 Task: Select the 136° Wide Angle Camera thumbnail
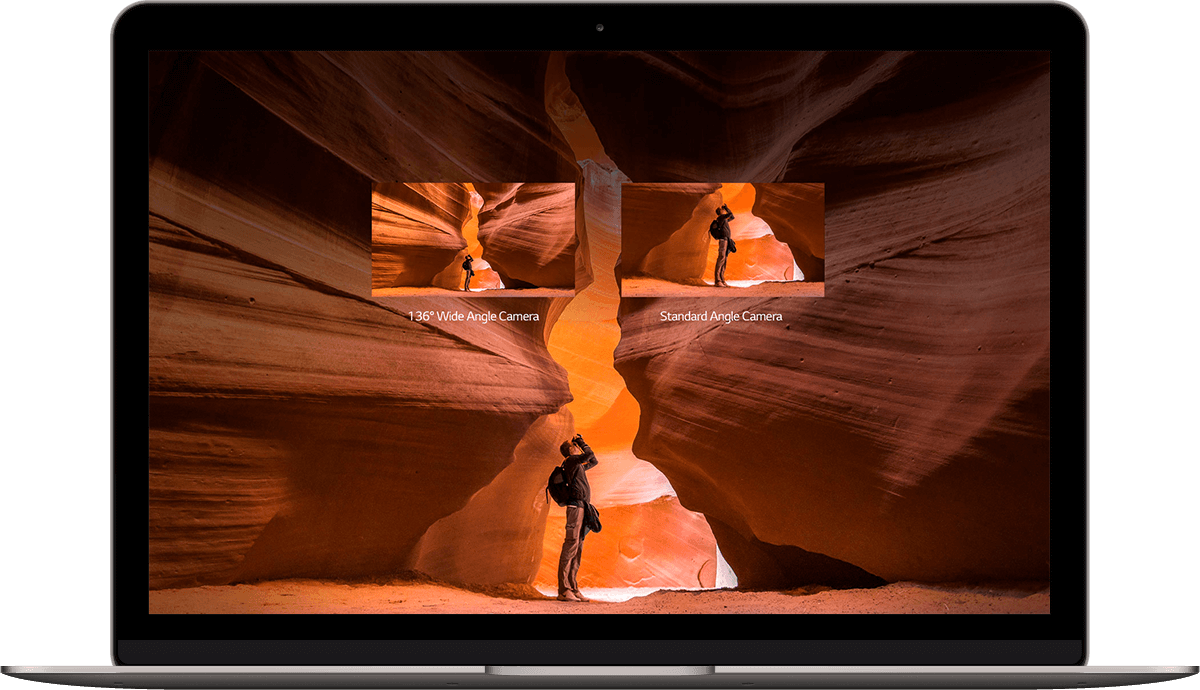click(x=473, y=239)
